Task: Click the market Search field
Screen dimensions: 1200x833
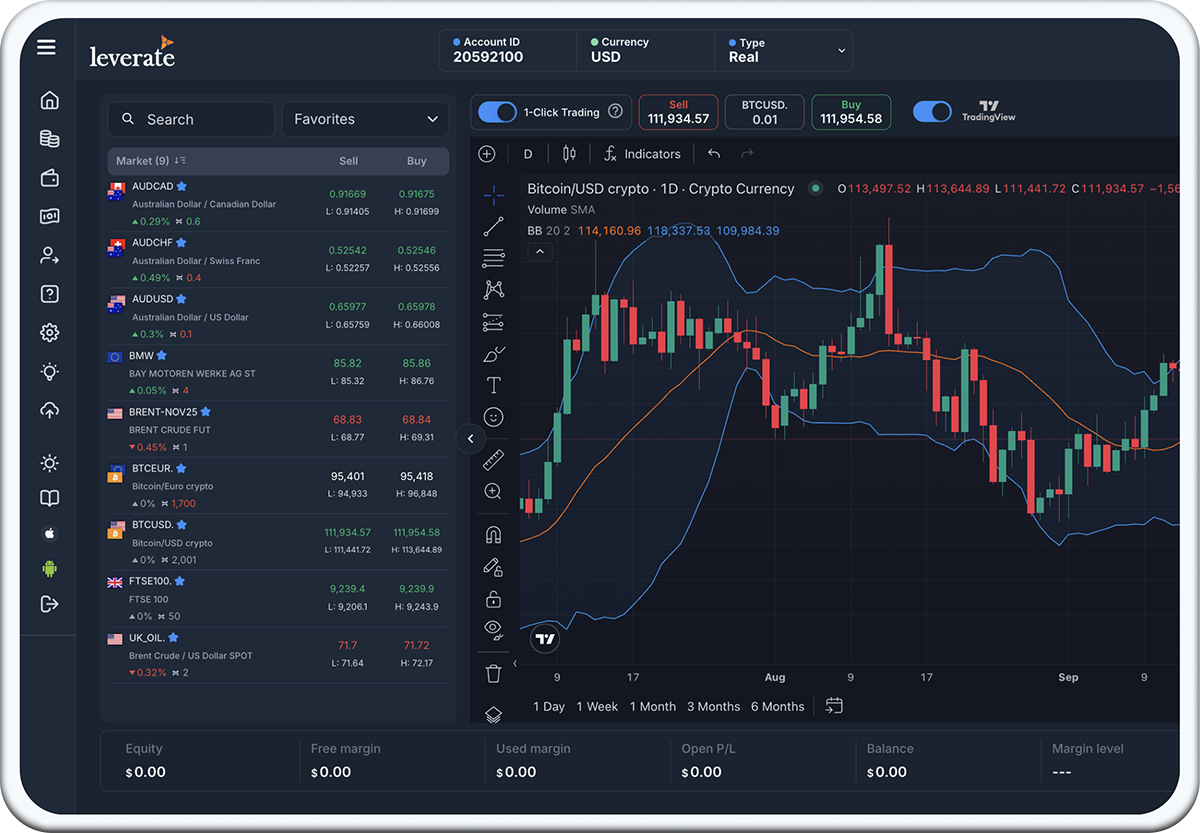Action: (x=191, y=119)
